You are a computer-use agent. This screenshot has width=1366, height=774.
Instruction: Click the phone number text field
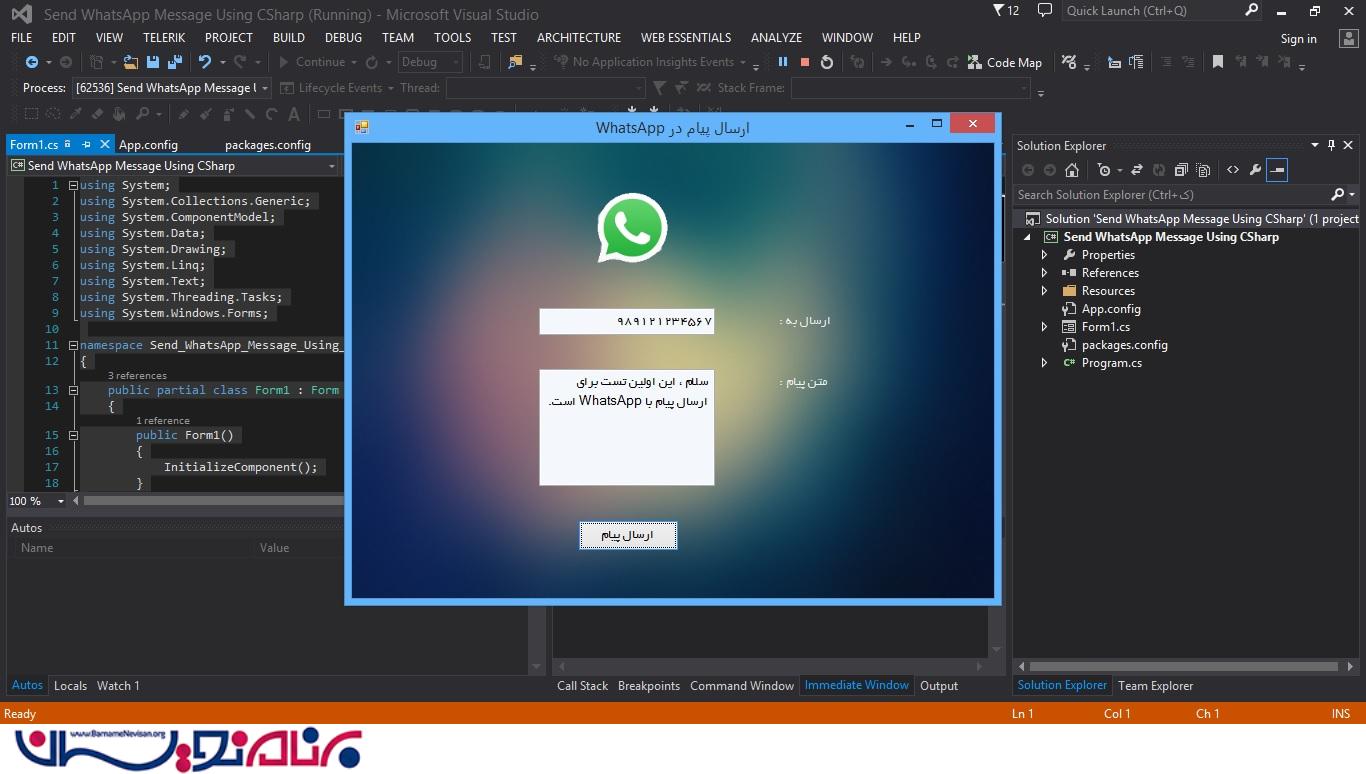pyautogui.click(x=626, y=321)
